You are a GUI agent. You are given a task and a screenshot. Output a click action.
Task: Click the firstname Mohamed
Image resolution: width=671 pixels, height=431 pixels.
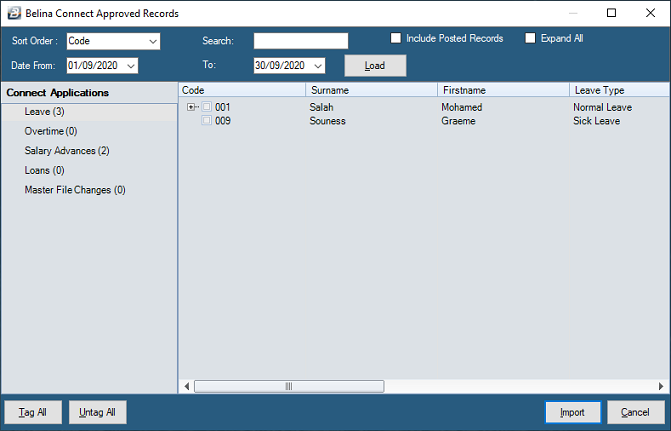[462, 107]
